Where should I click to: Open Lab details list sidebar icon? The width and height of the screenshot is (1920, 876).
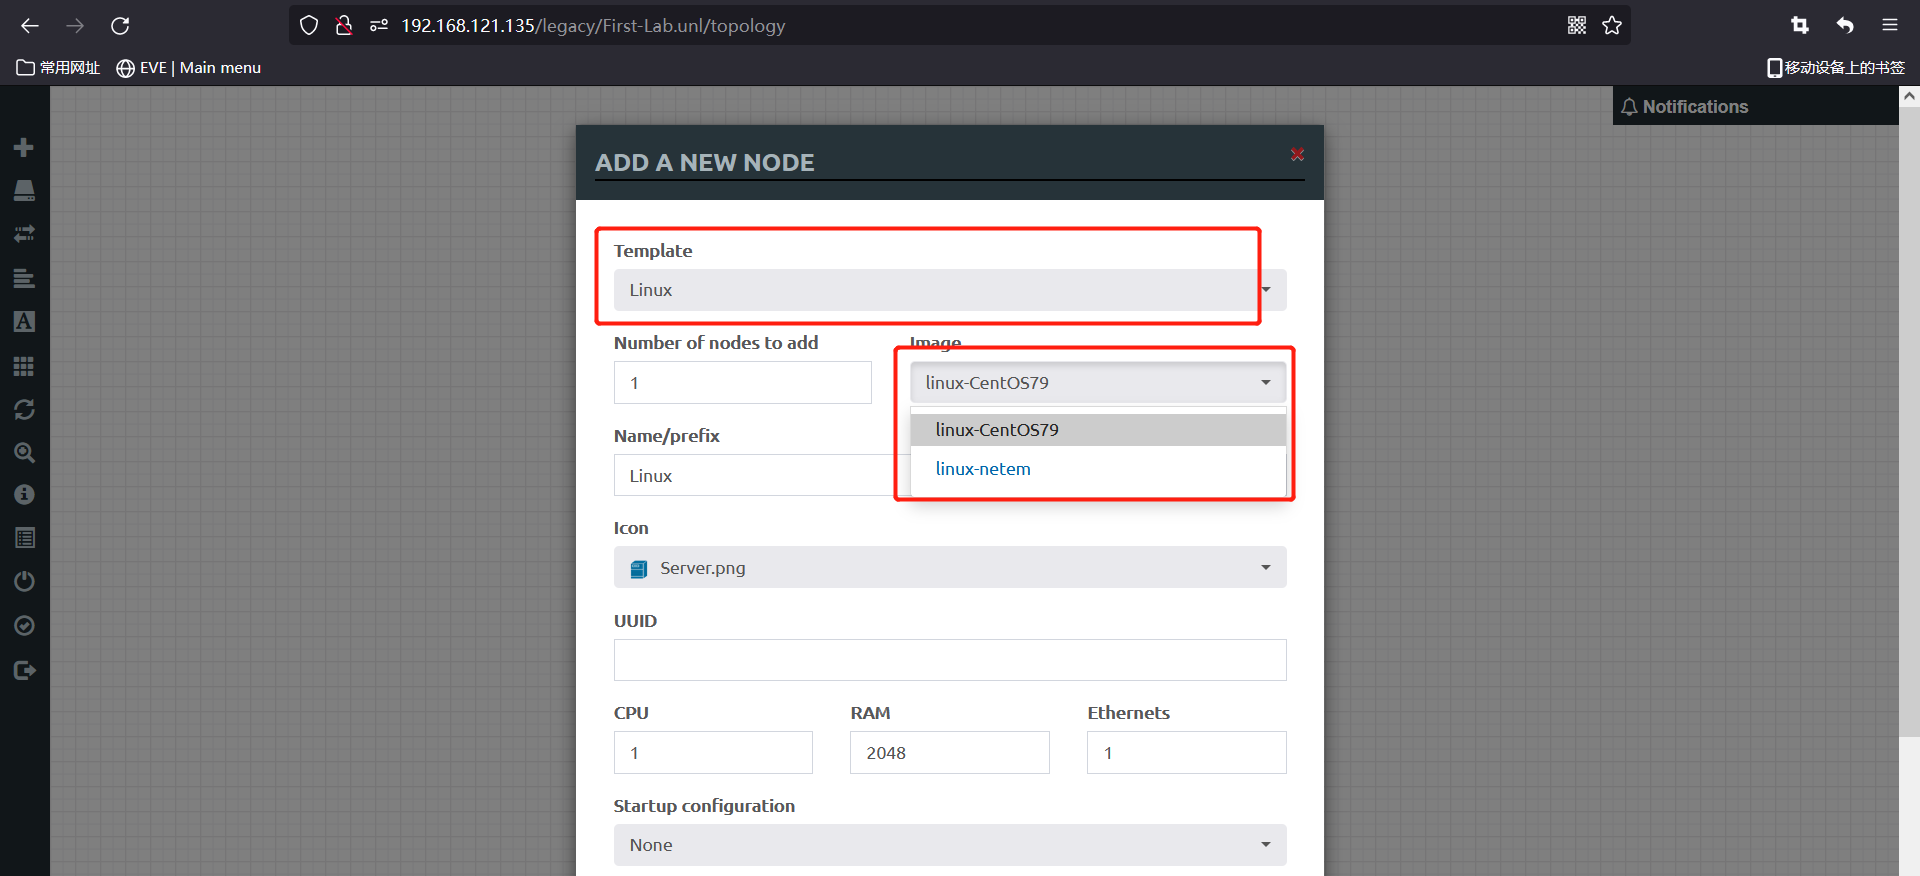(24, 538)
